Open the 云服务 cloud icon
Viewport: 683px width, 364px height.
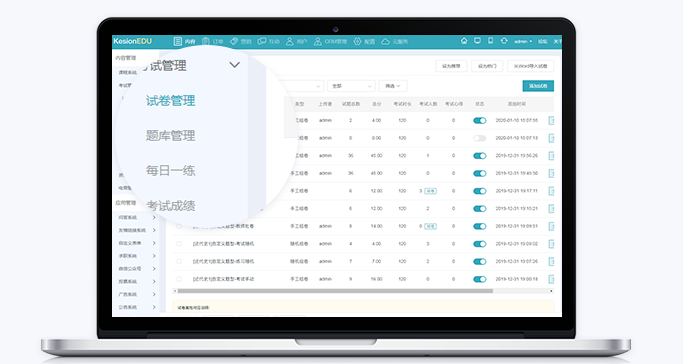385,41
